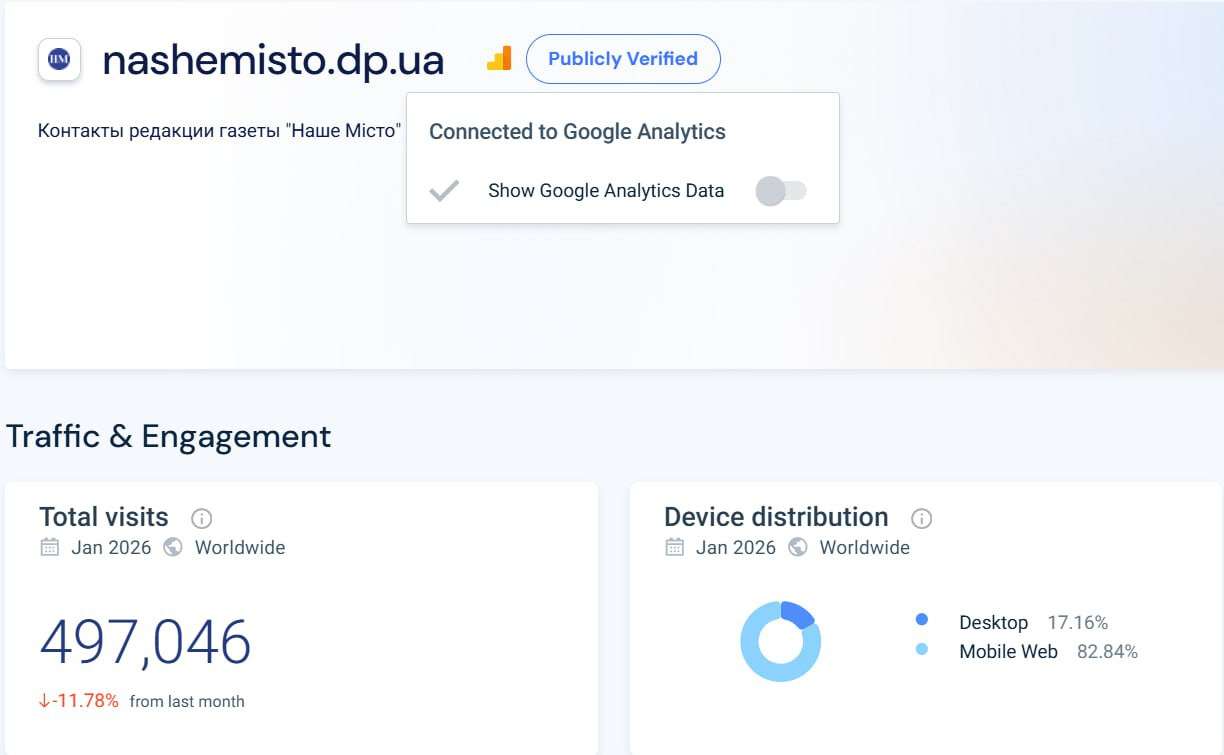Click the Worldwide label in Device distribution

tap(864, 547)
